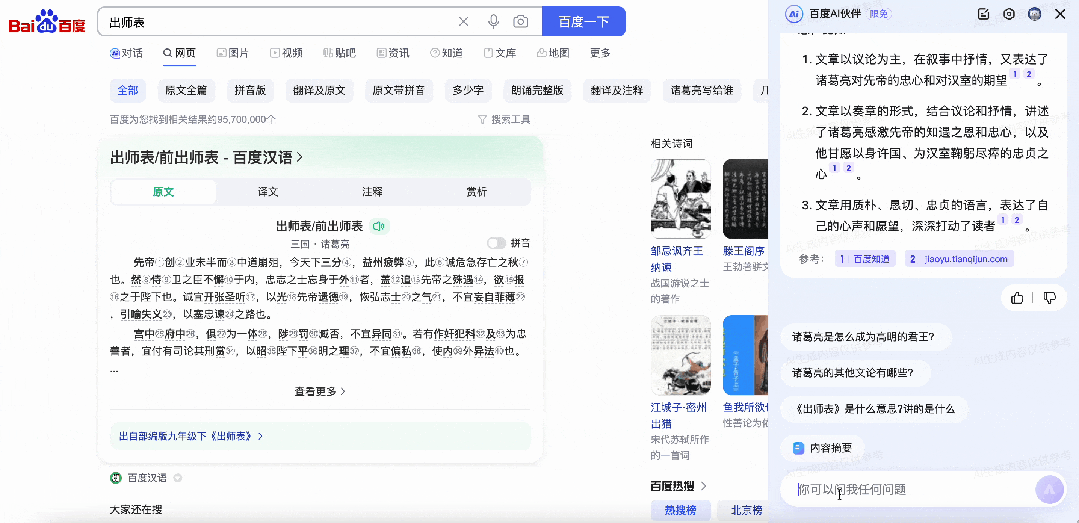Viewport: 1079px width, 523px height.
Task: Switch to the 译文 tab
Action: (268, 192)
